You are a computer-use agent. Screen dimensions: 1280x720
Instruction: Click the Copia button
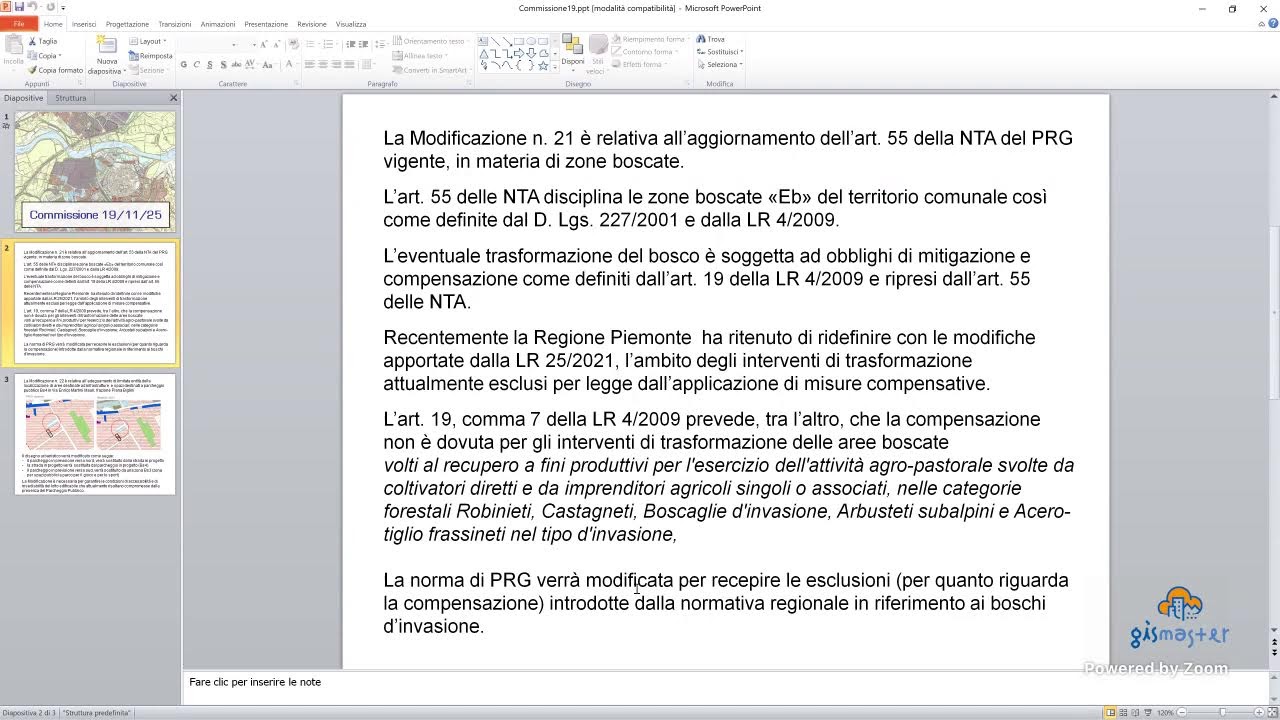point(43,56)
